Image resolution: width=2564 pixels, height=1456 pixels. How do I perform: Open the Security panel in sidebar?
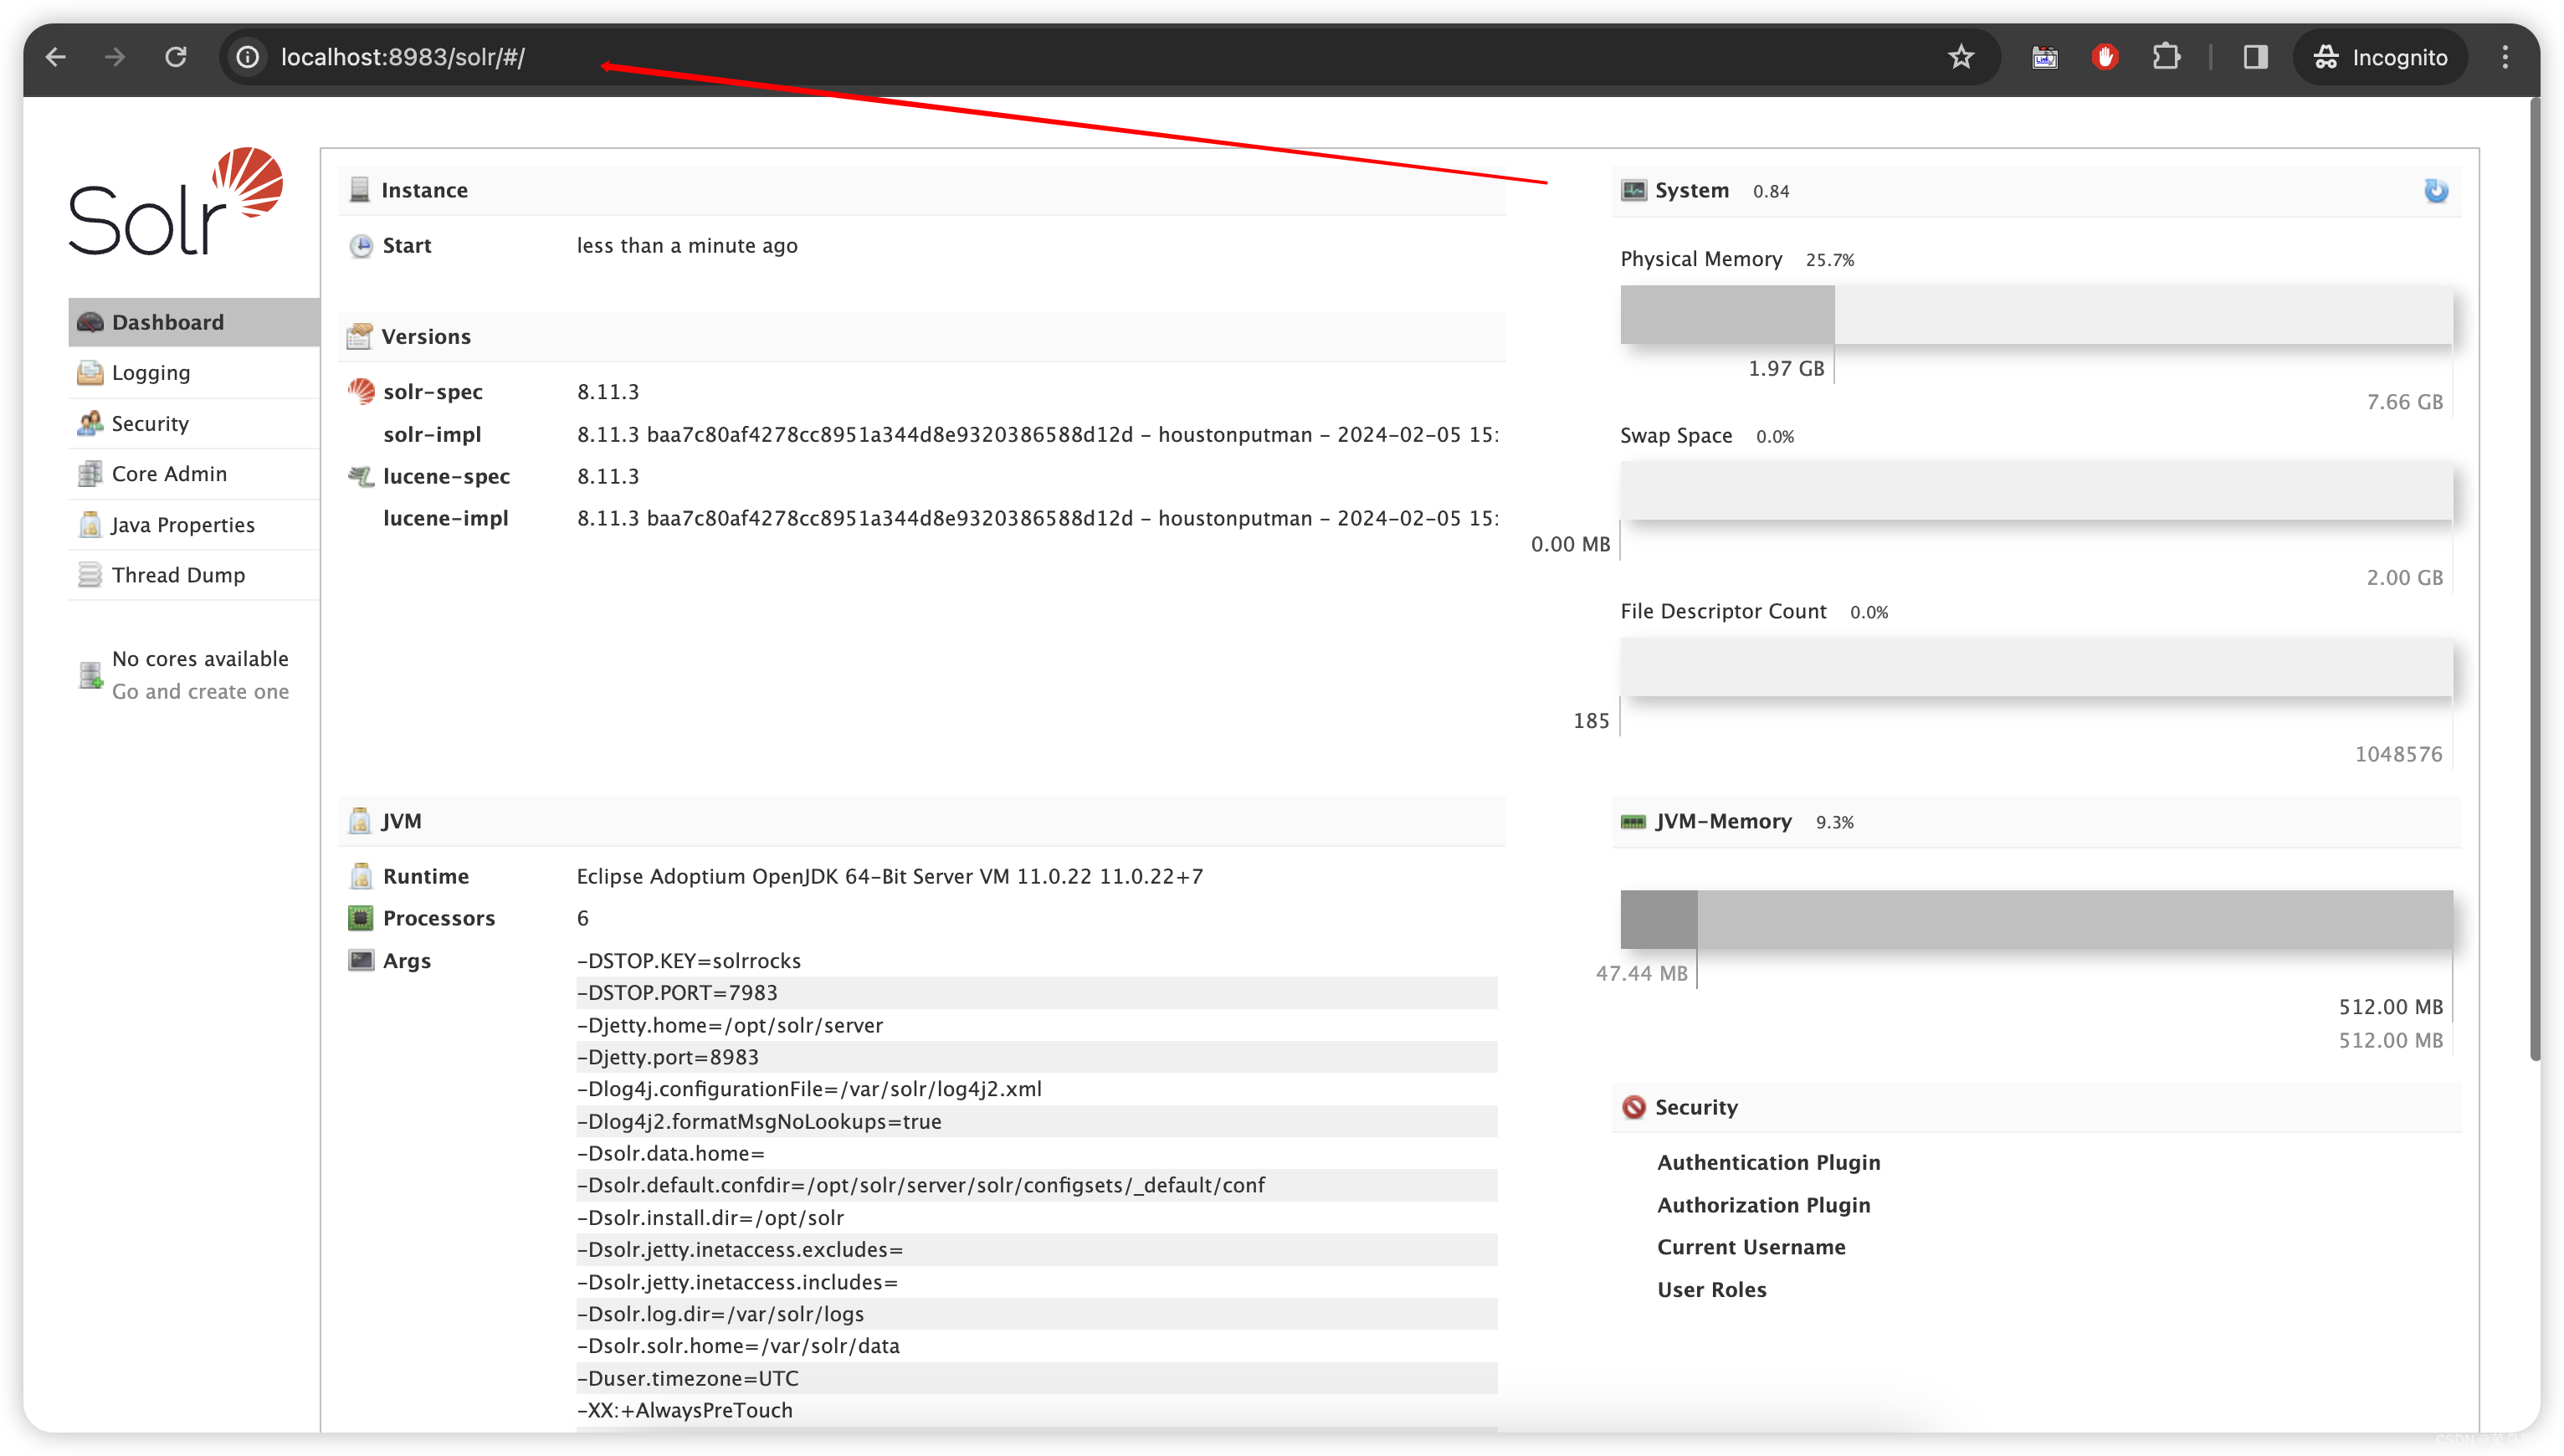150,423
